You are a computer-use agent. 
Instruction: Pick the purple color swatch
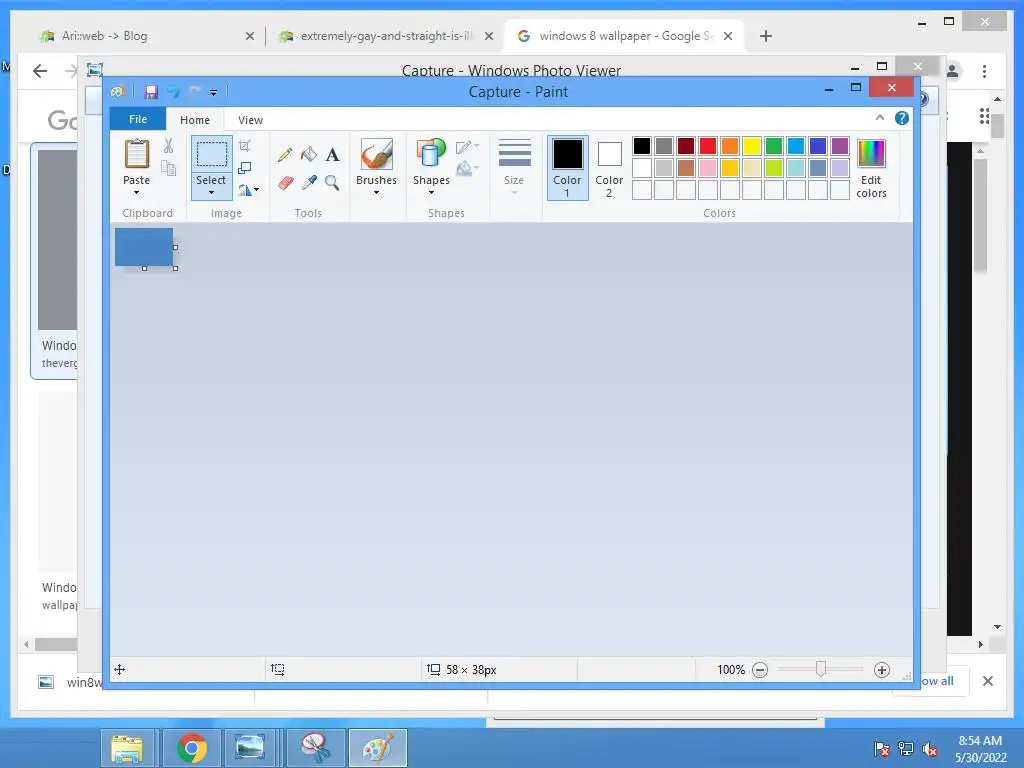(x=840, y=146)
